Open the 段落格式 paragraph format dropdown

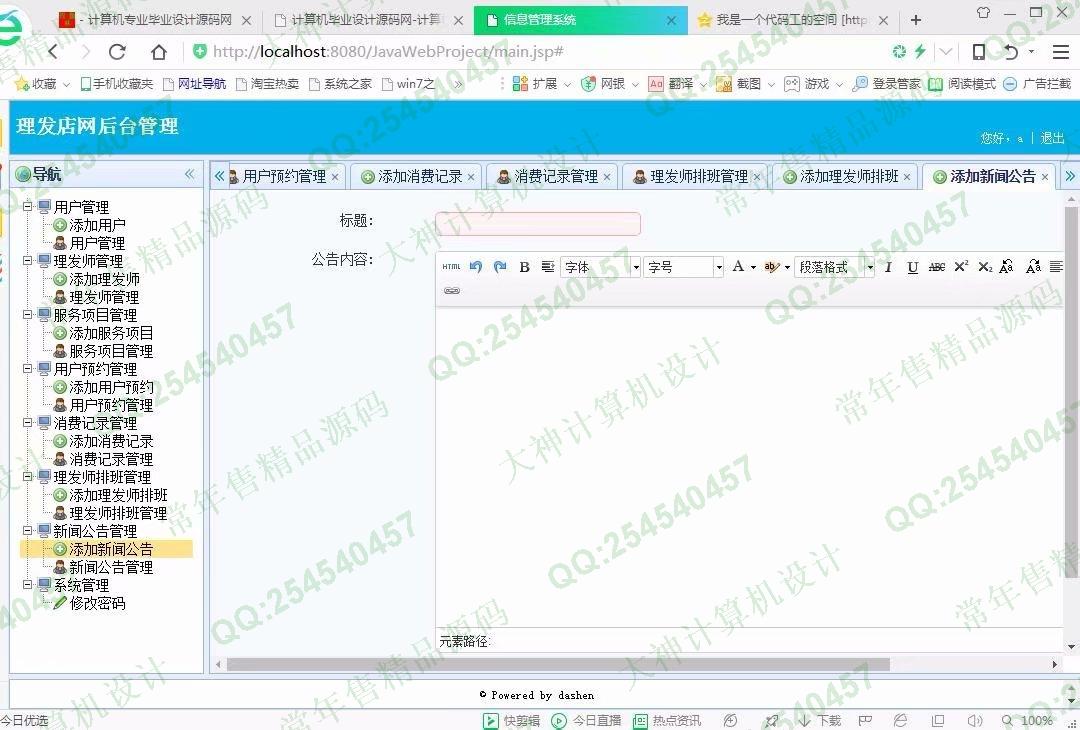click(834, 267)
